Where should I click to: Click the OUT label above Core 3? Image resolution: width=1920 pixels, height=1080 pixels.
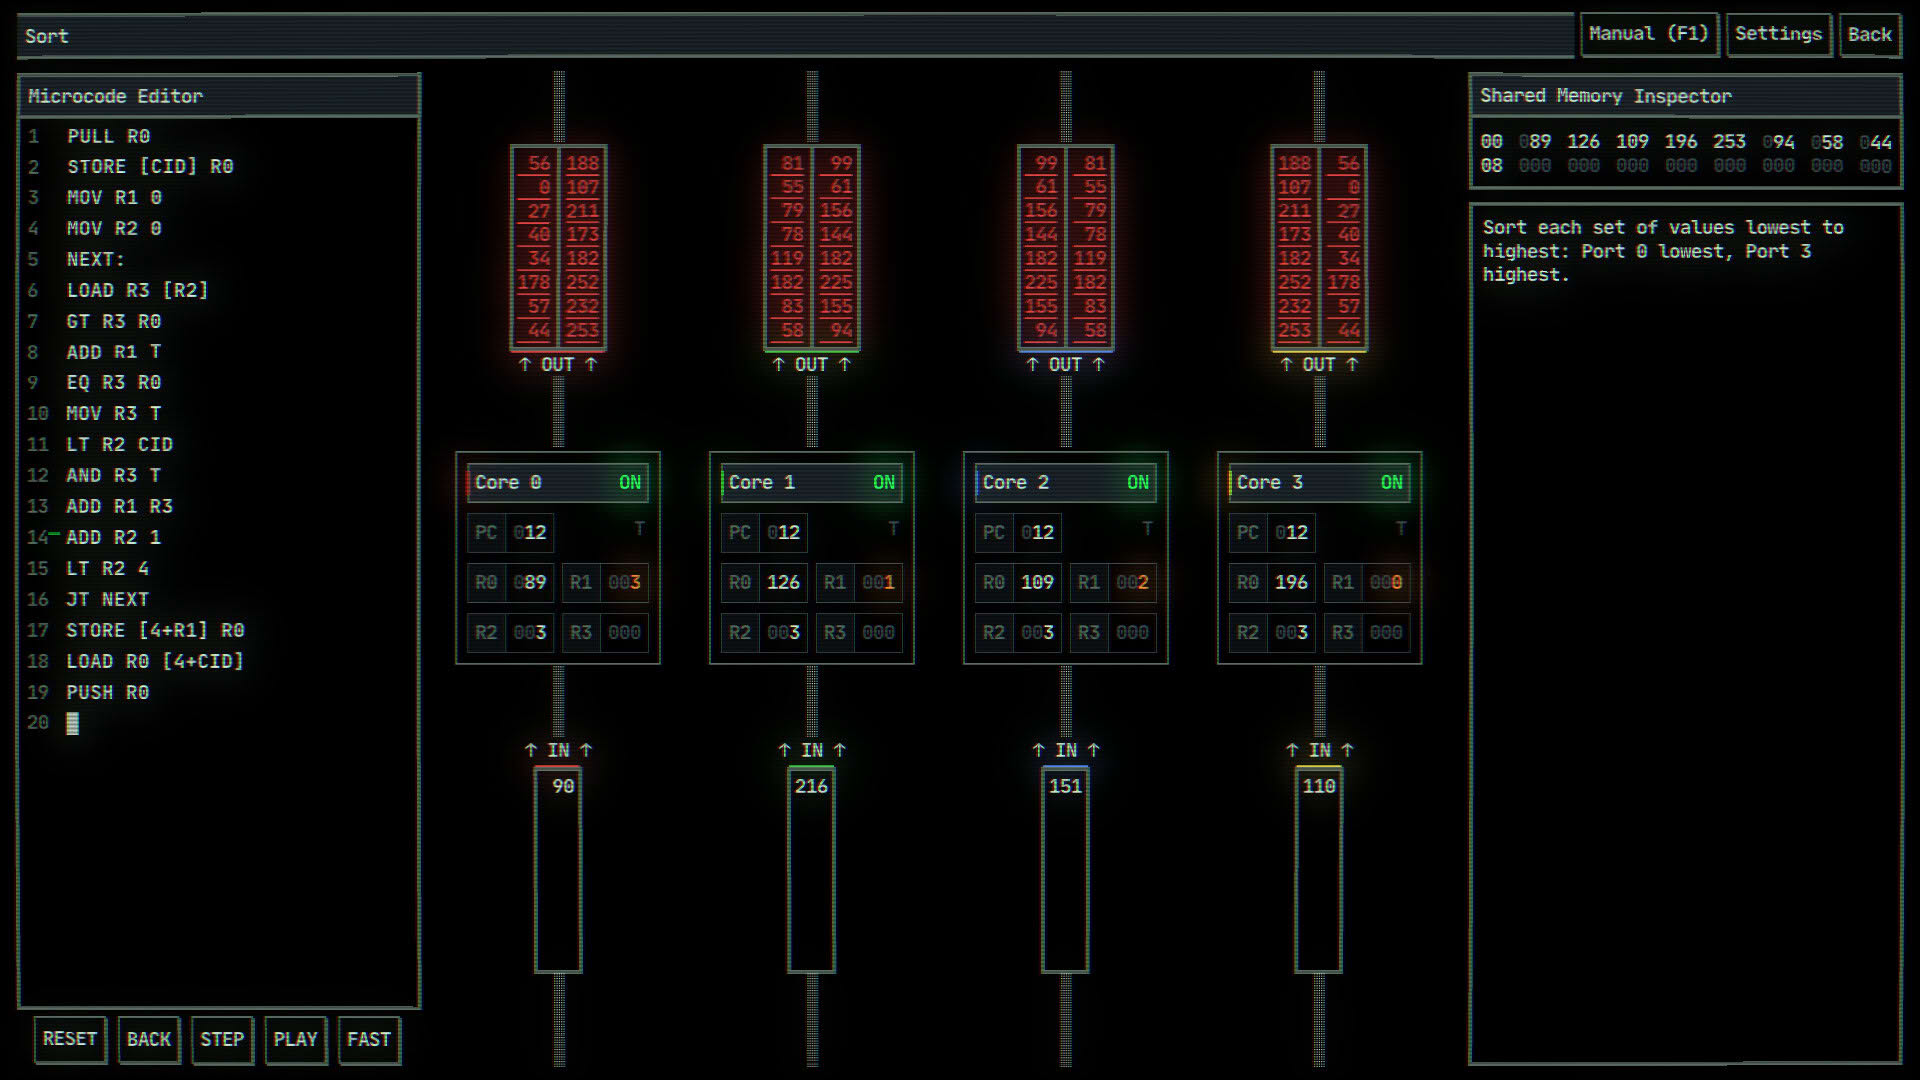[x=1319, y=365]
